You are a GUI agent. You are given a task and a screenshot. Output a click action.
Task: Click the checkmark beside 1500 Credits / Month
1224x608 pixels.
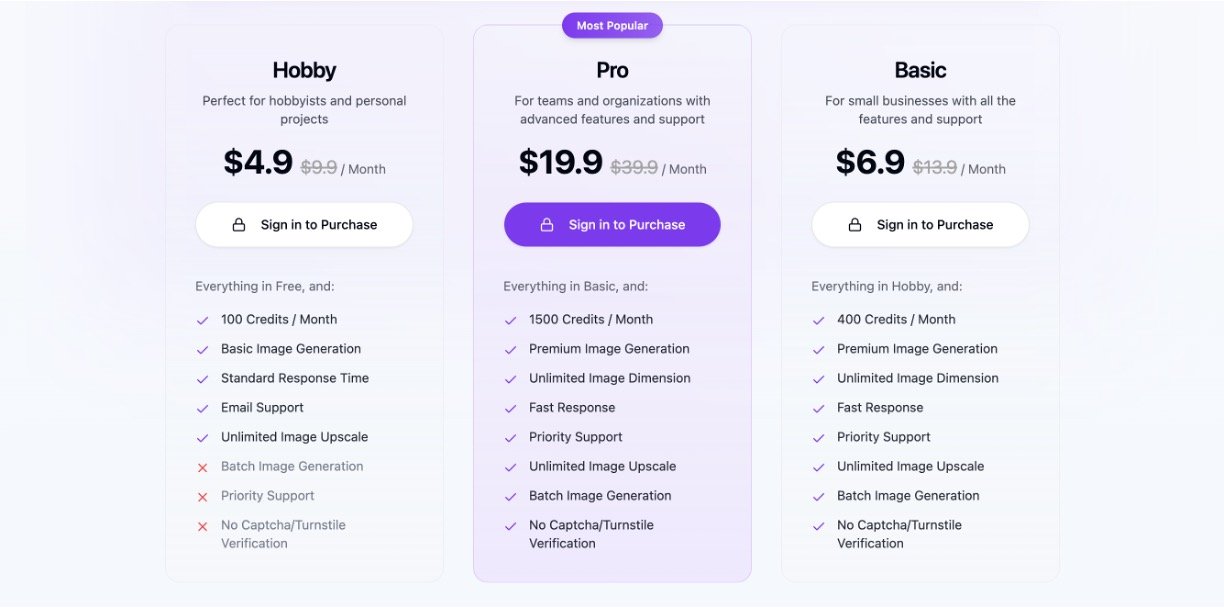pyautogui.click(x=511, y=320)
